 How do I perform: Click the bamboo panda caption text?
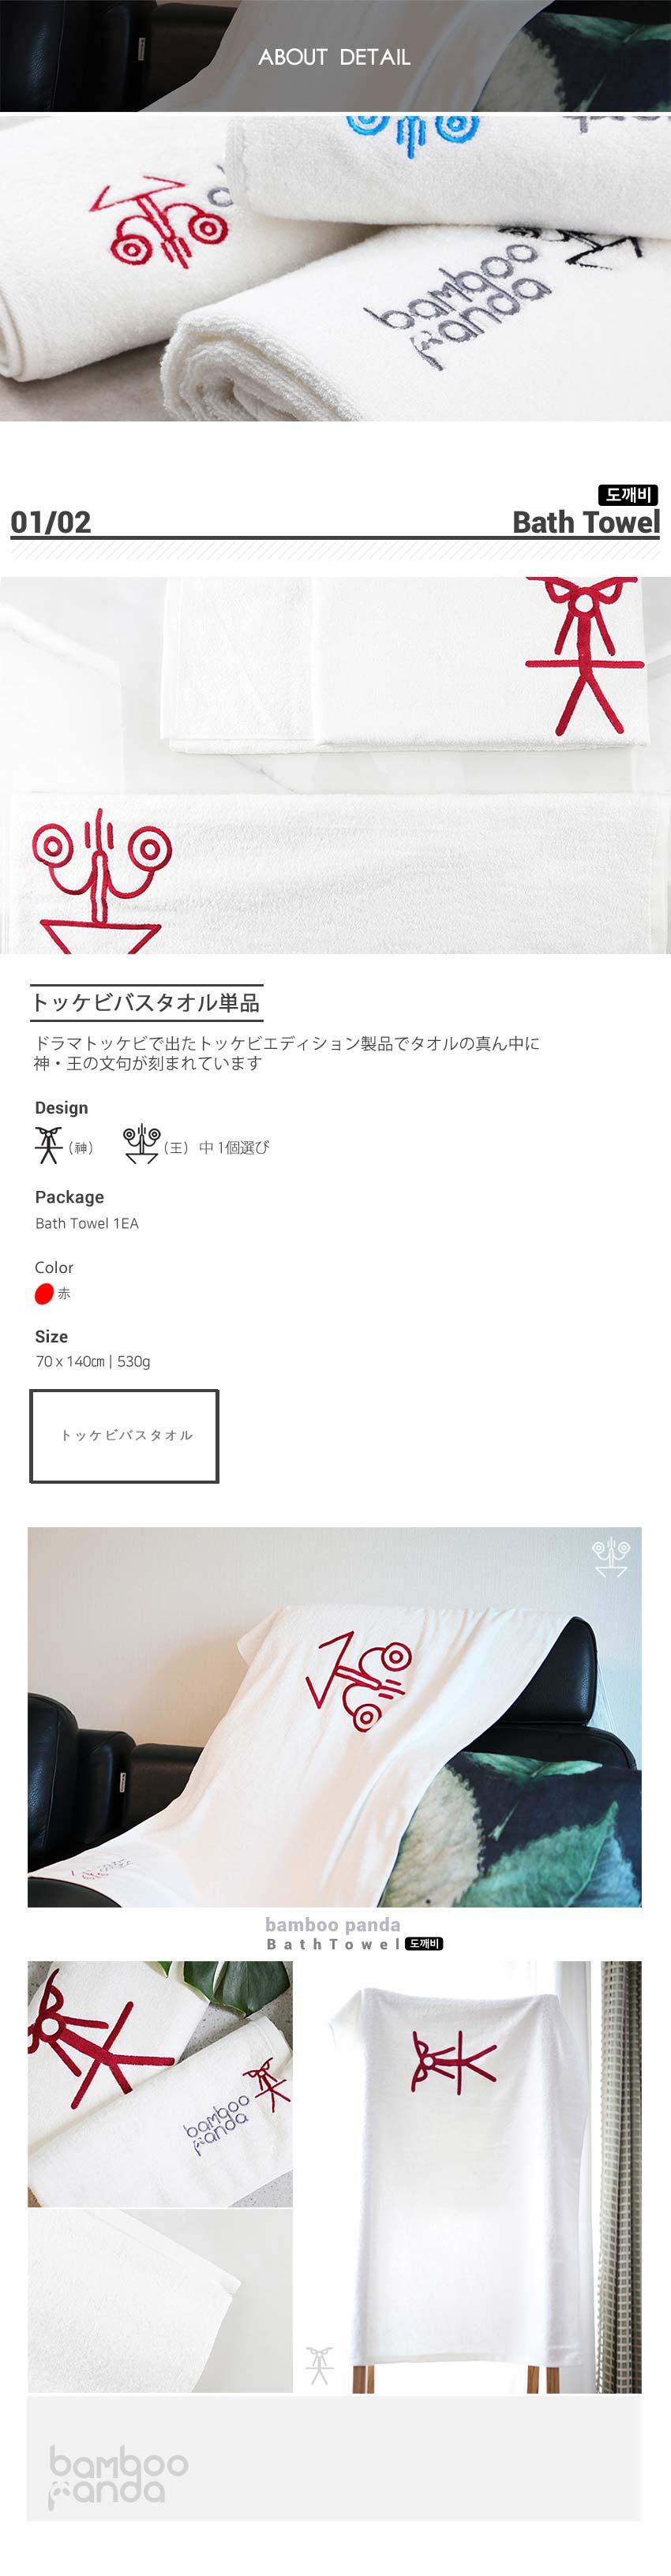333,1924
